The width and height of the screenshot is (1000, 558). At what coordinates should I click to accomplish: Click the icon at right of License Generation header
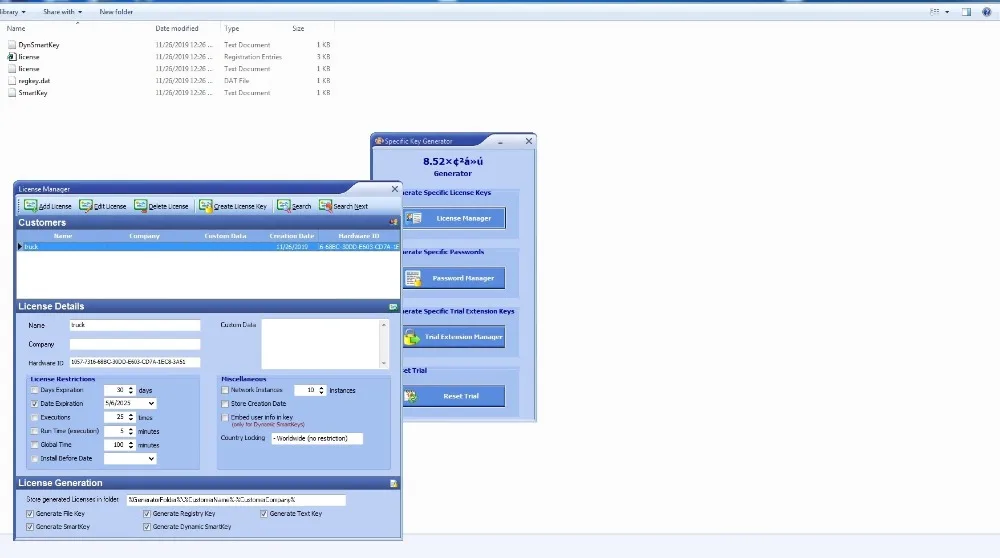point(393,483)
